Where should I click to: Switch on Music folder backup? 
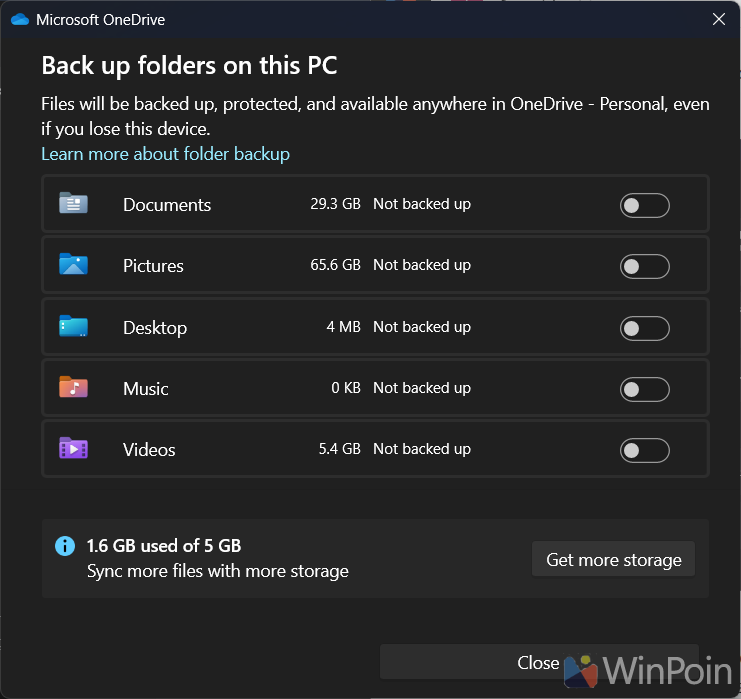pyautogui.click(x=644, y=389)
